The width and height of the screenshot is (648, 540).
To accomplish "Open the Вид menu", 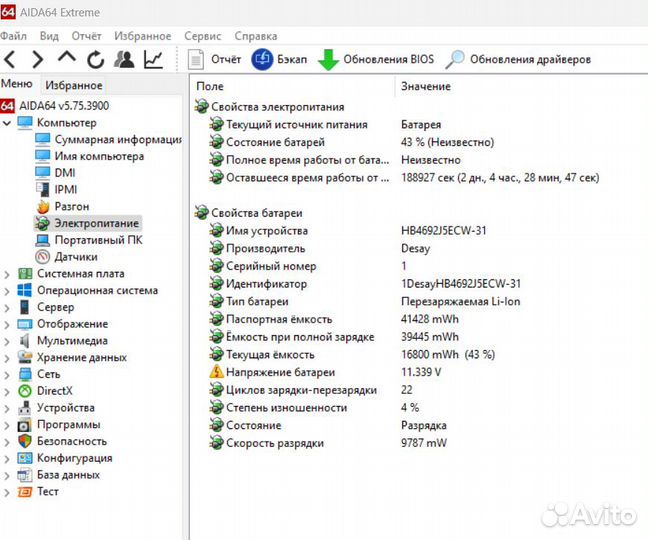I will tap(49, 36).
